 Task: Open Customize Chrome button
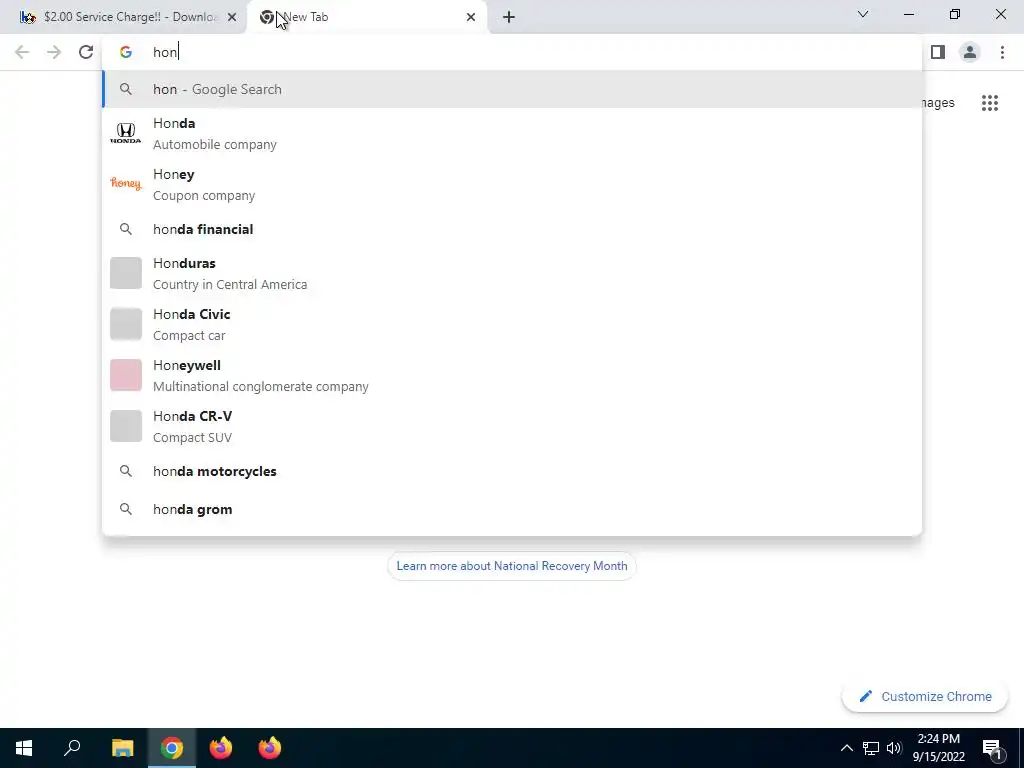(925, 697)
